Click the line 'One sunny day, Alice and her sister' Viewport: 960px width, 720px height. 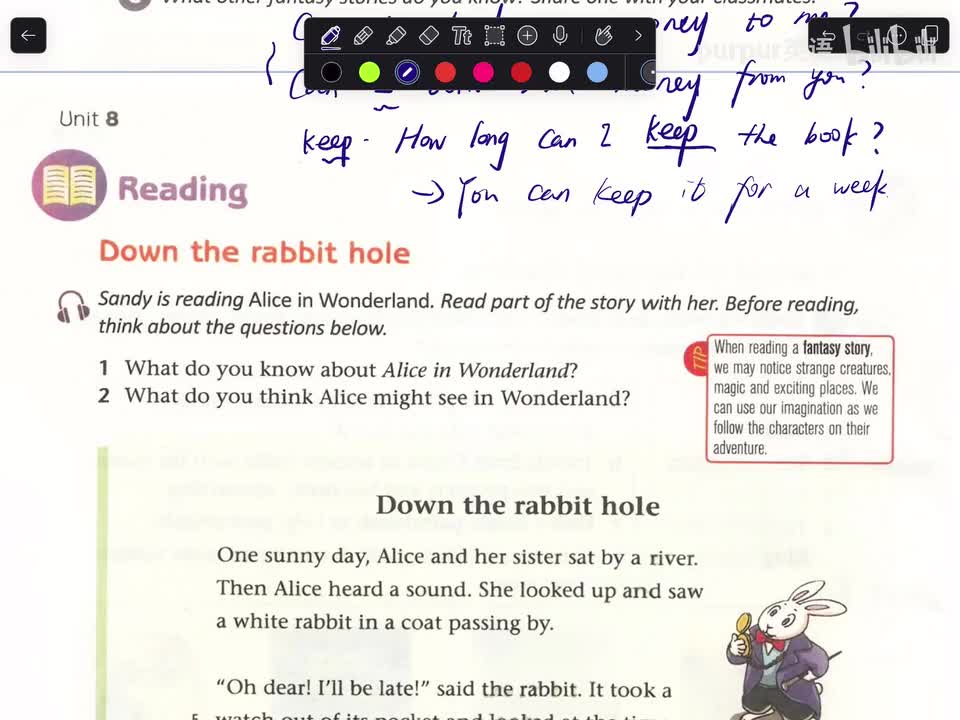[457, 557]
